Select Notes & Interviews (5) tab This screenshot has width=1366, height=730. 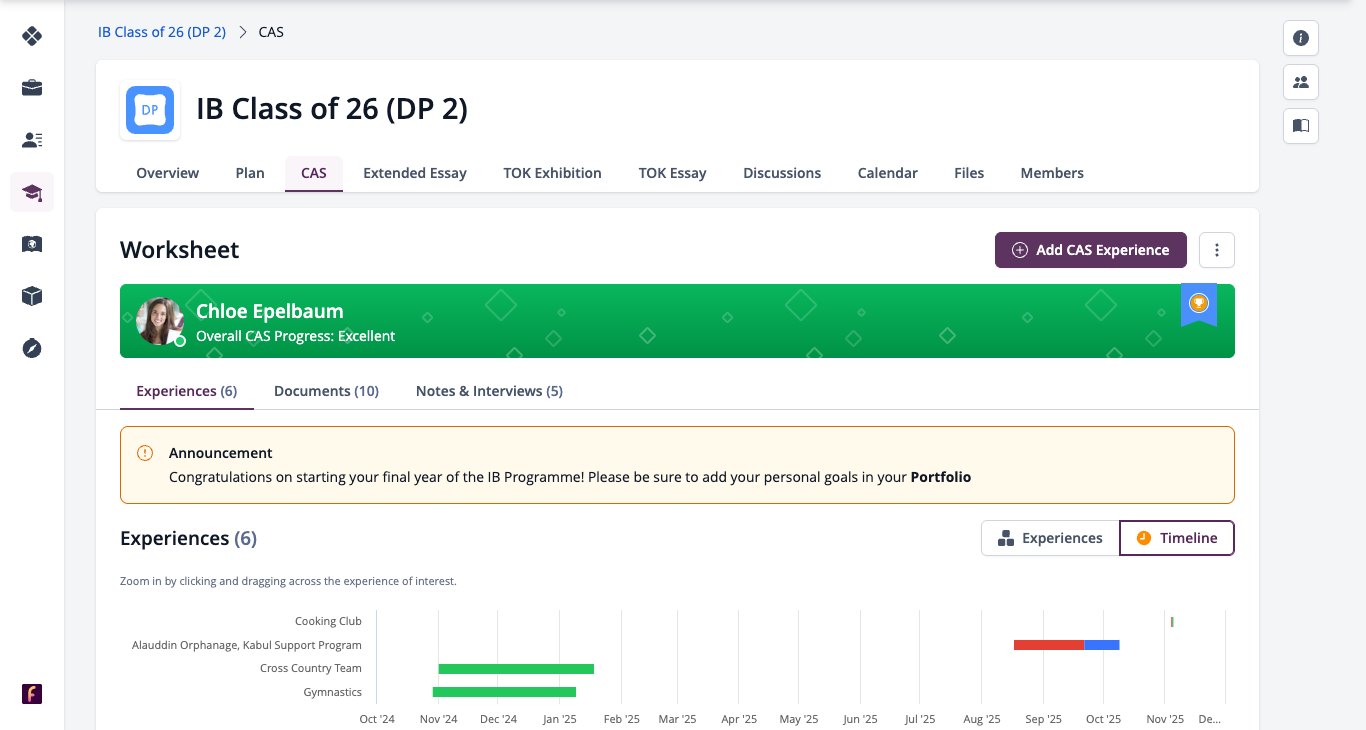tap(489, 391)
